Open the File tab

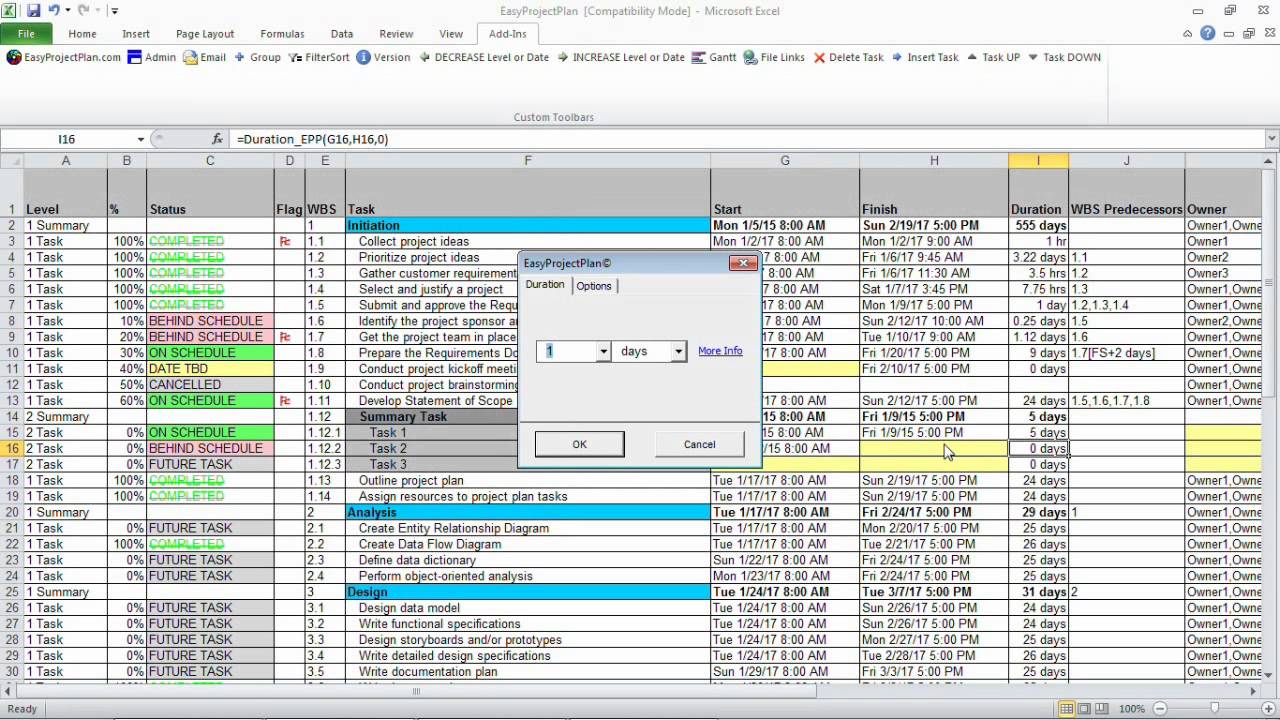(26, 33)
